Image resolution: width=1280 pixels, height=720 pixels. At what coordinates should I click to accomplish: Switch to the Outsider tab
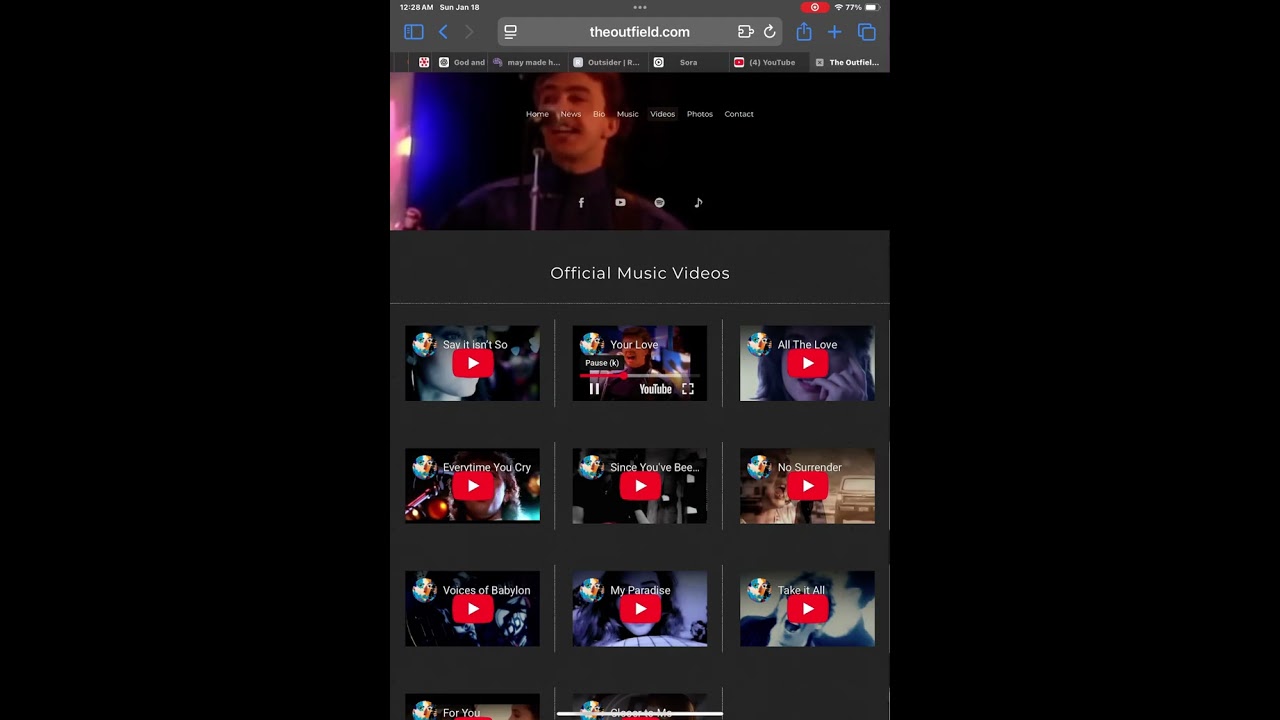[x=606, y=62]
